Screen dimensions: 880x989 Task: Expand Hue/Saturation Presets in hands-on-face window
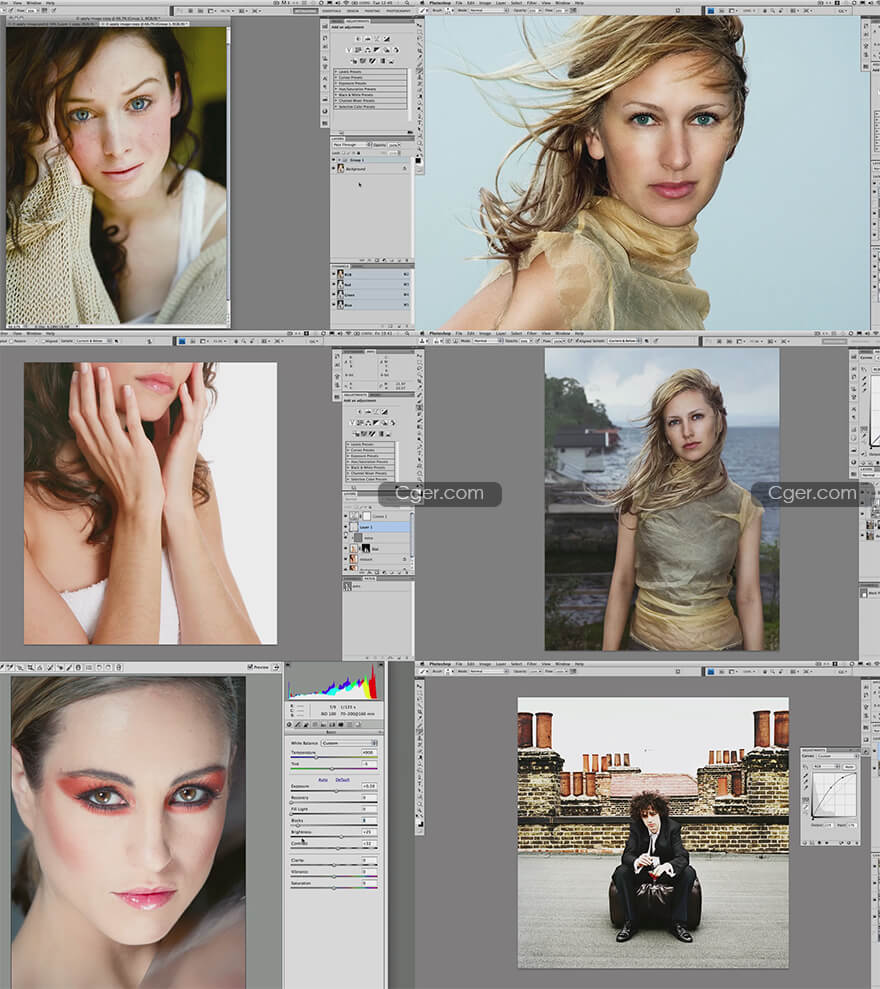[x=348, y=462]
